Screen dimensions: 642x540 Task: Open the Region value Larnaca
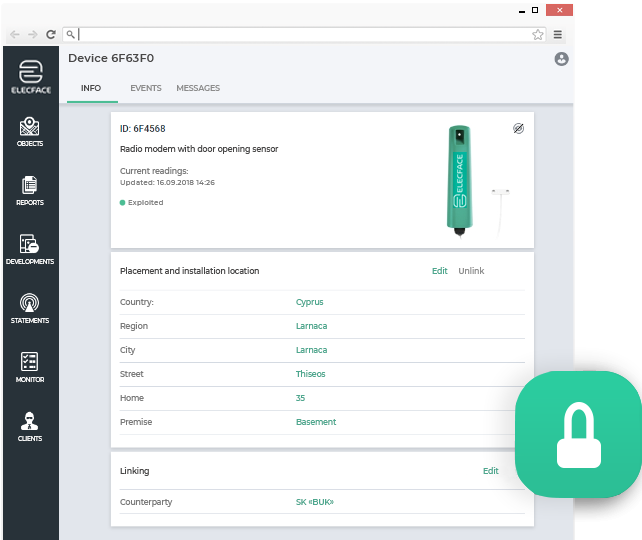(x=312, y=326)
